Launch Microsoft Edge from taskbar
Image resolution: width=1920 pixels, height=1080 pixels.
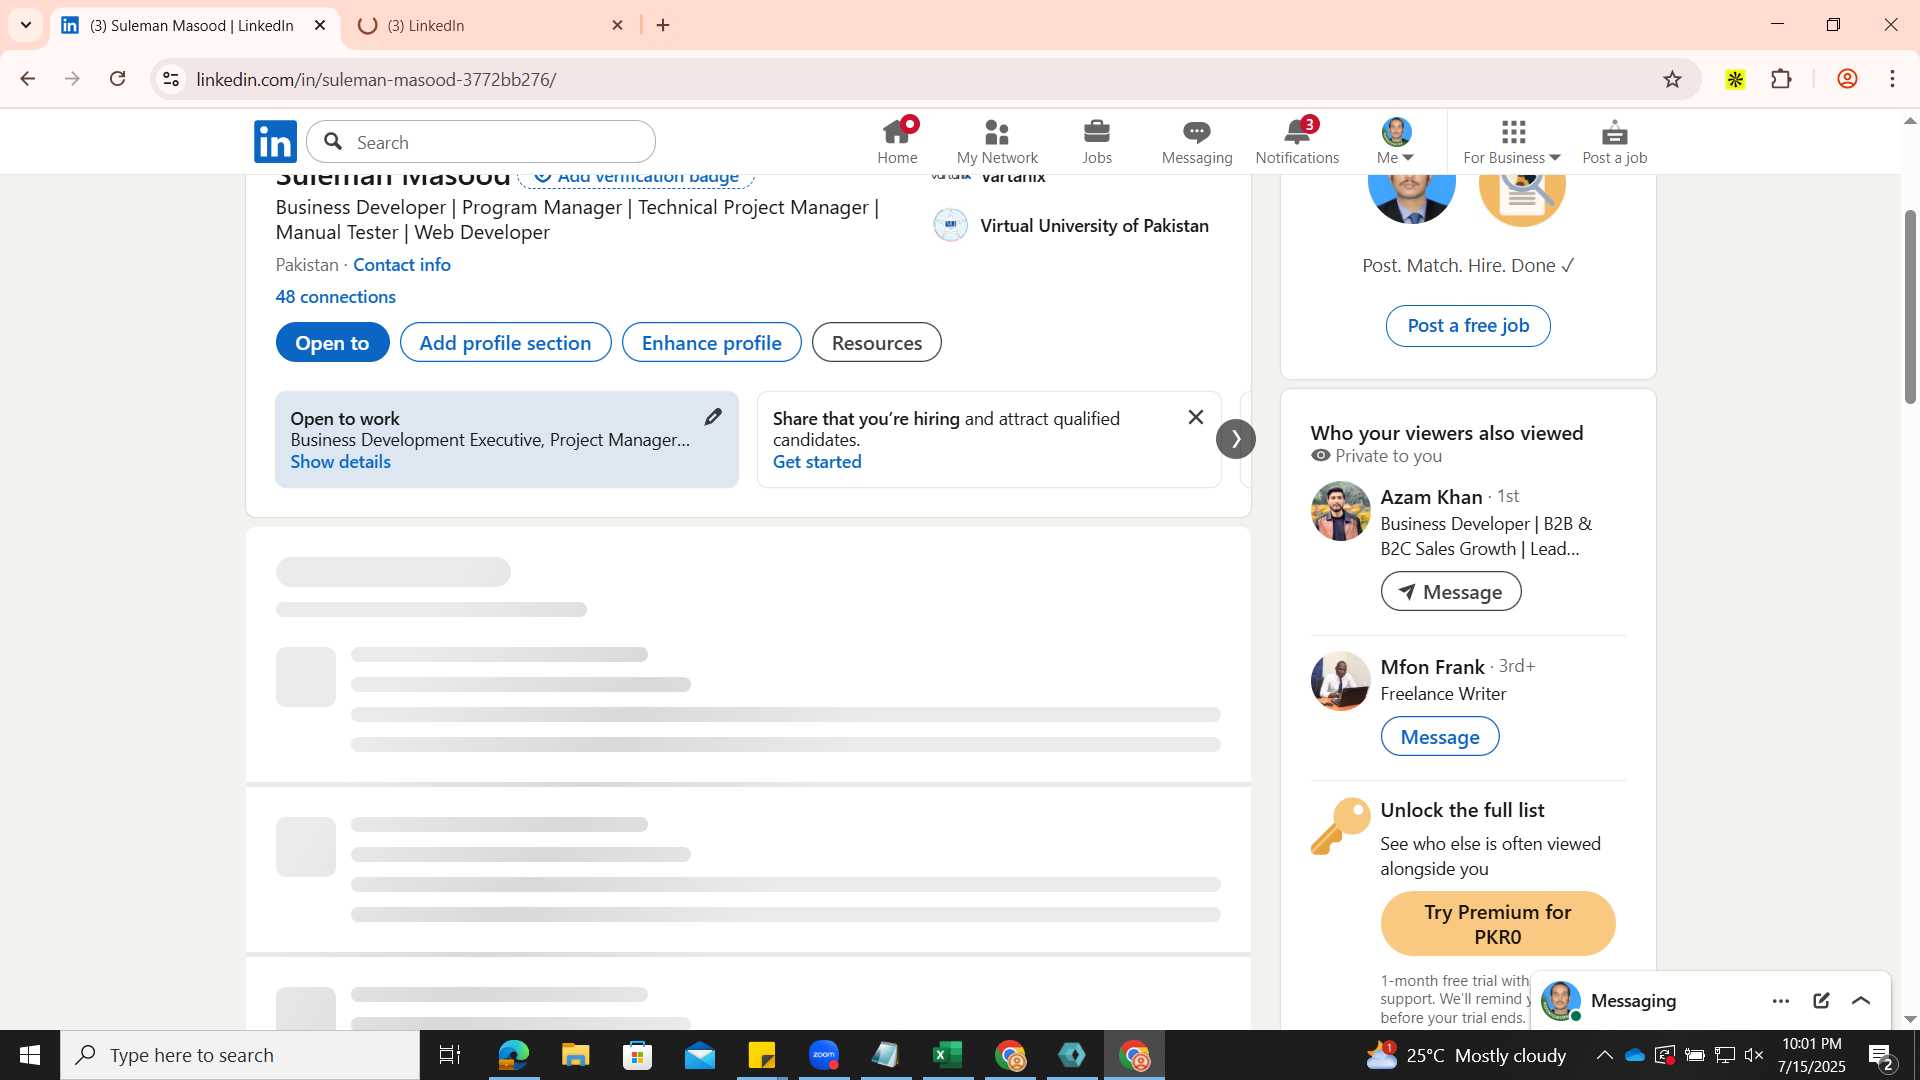point(513,1055)
